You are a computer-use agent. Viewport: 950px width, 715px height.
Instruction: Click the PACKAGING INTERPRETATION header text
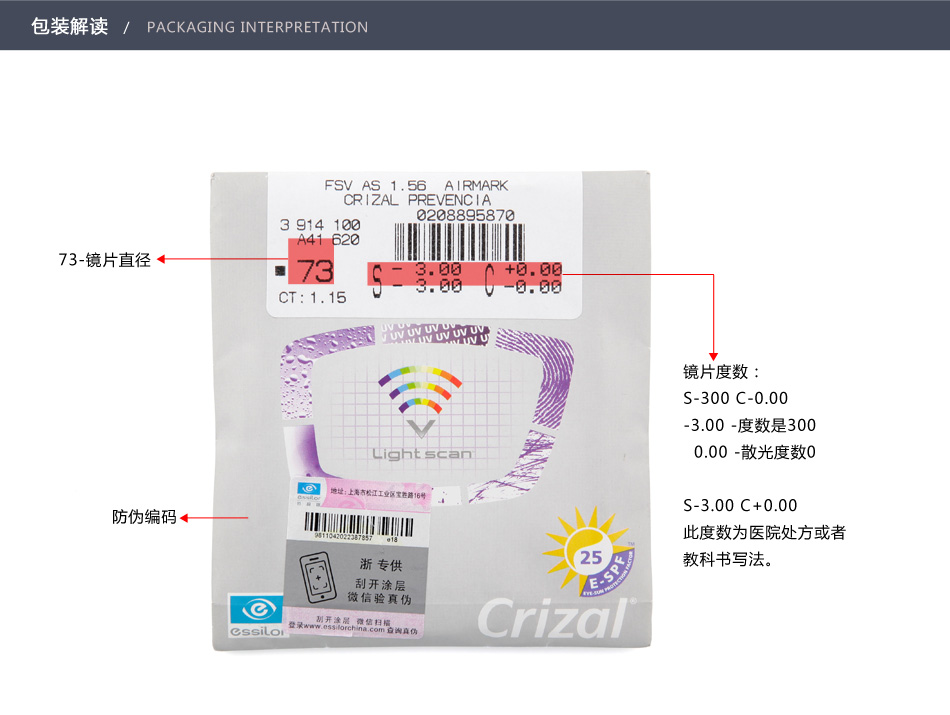point(257,27)
